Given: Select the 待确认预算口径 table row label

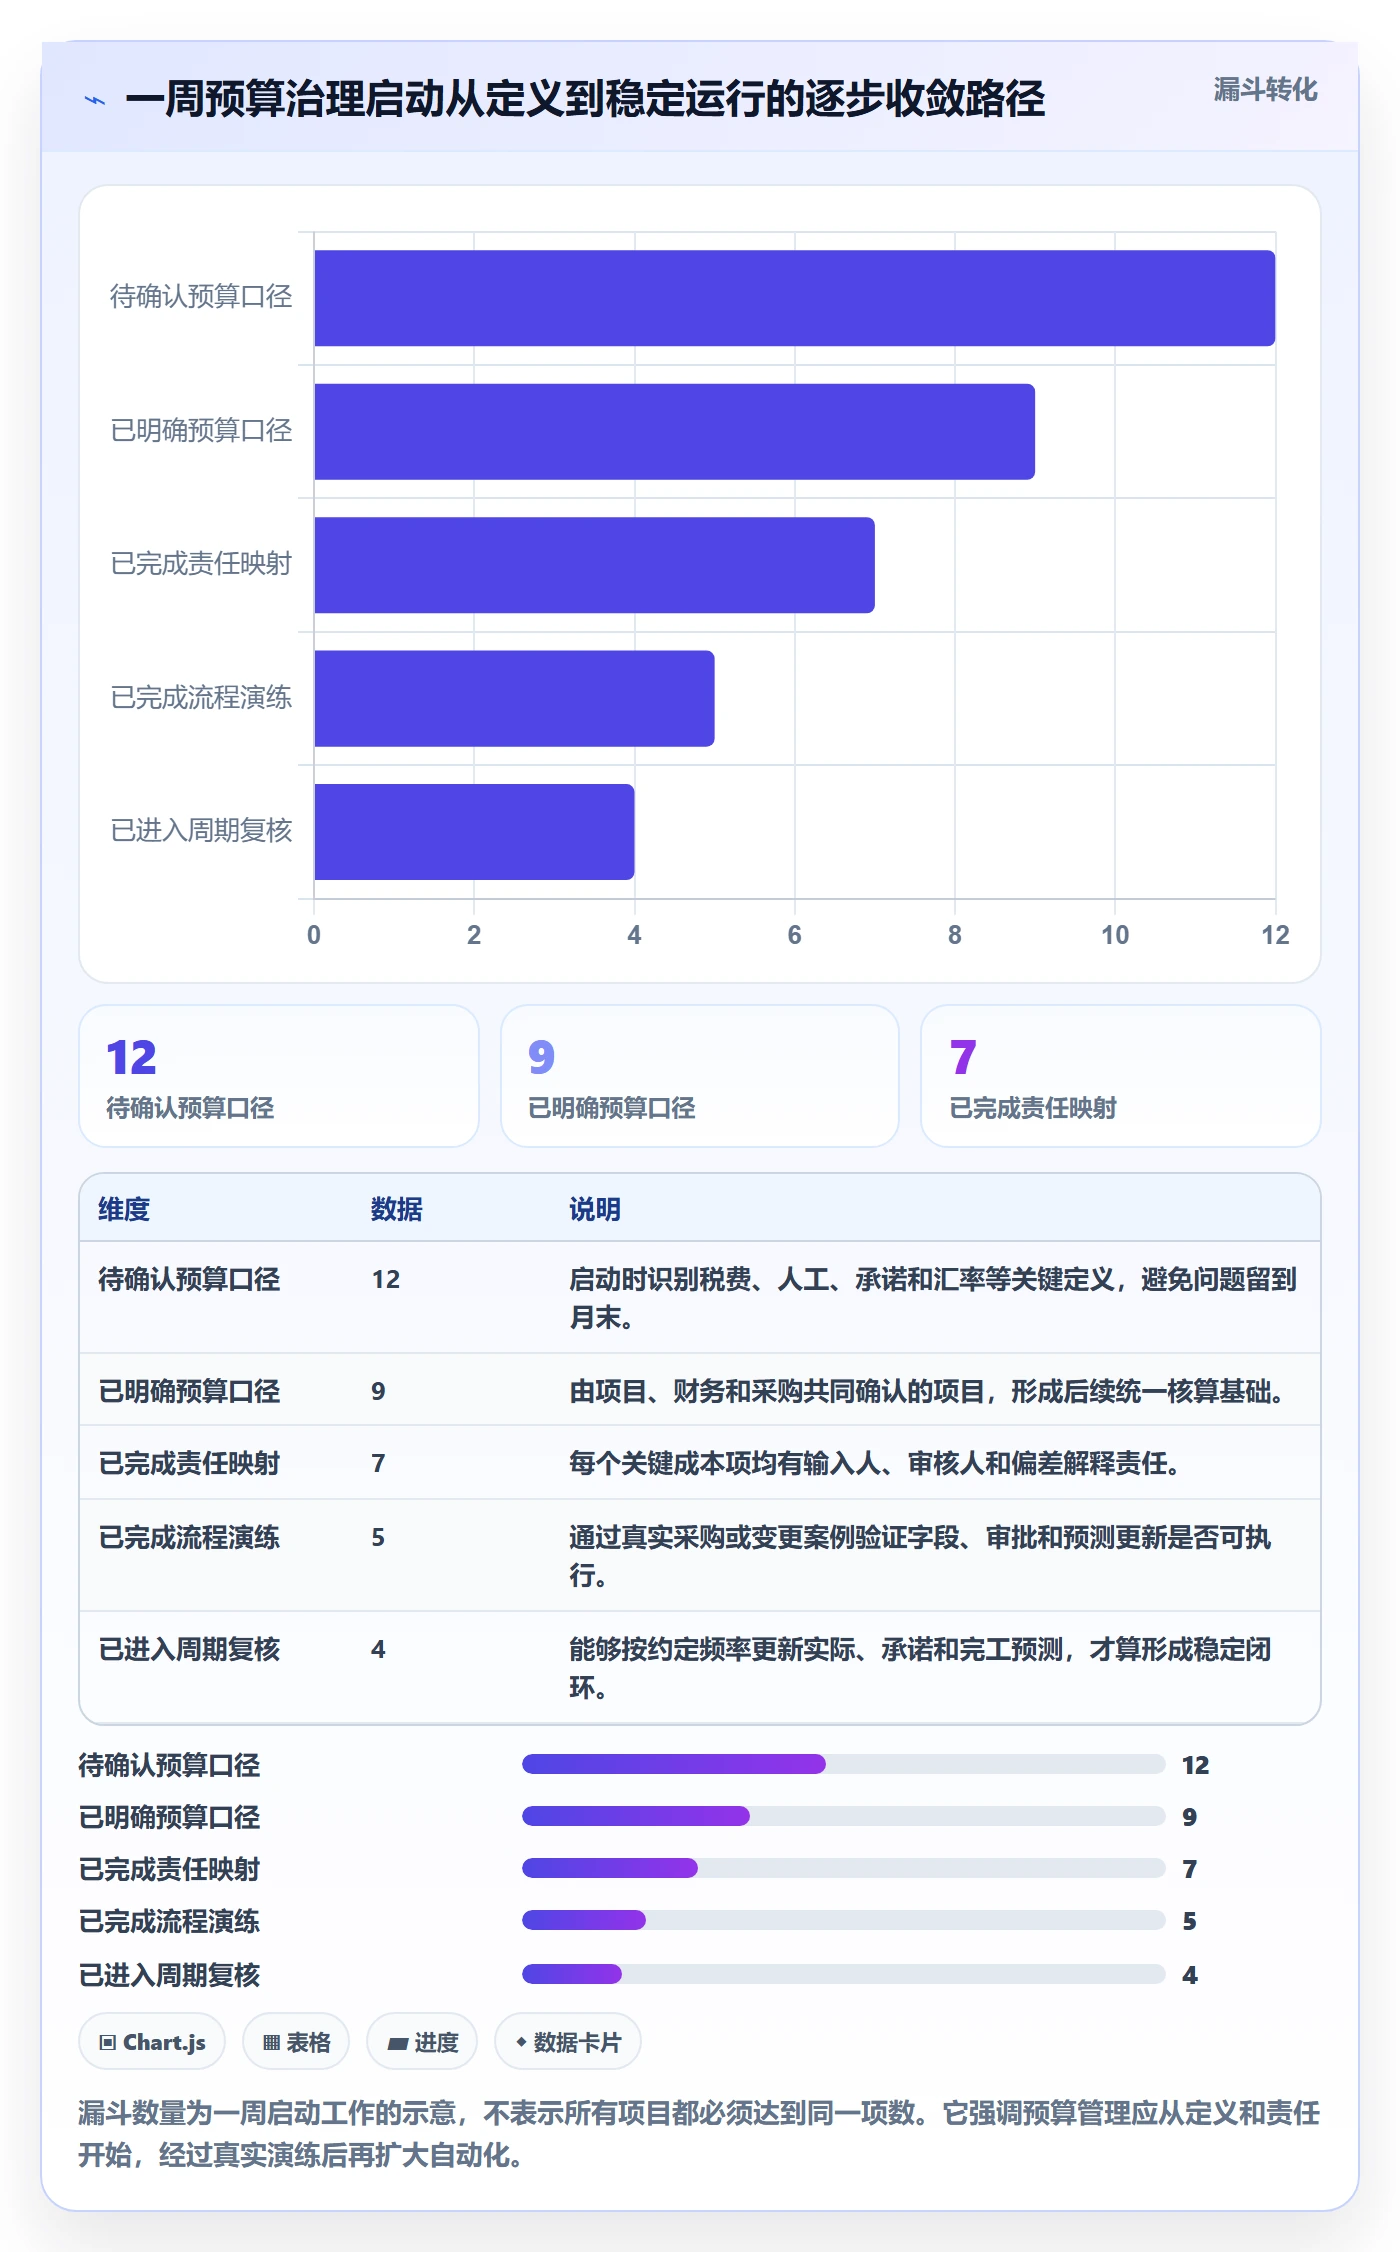Looking at the screenshot, I should 189,1279.
